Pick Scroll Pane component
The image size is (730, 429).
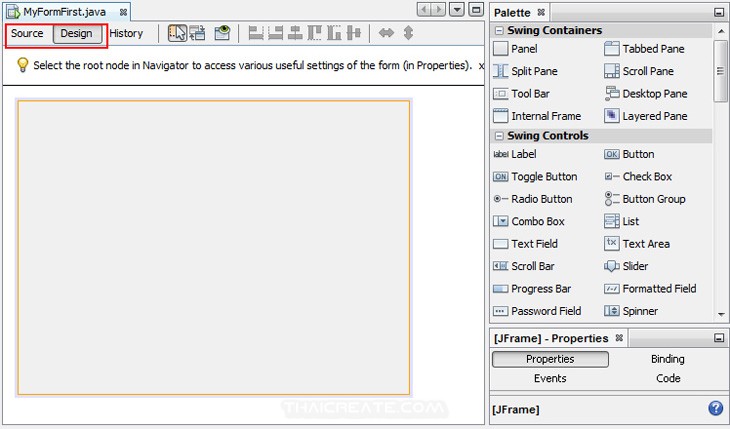[x=639, y=71]
